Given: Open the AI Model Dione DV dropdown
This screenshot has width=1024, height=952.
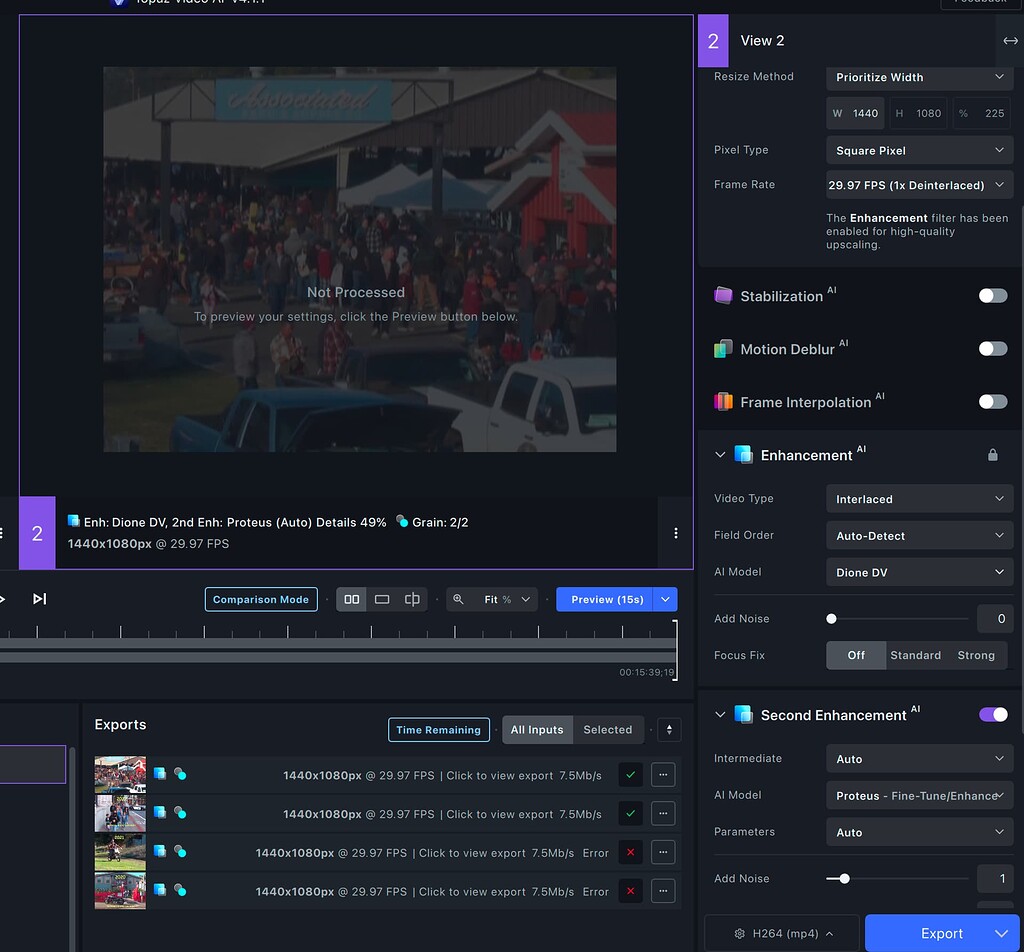Looking at the screenshot, I should pos(918,571).
